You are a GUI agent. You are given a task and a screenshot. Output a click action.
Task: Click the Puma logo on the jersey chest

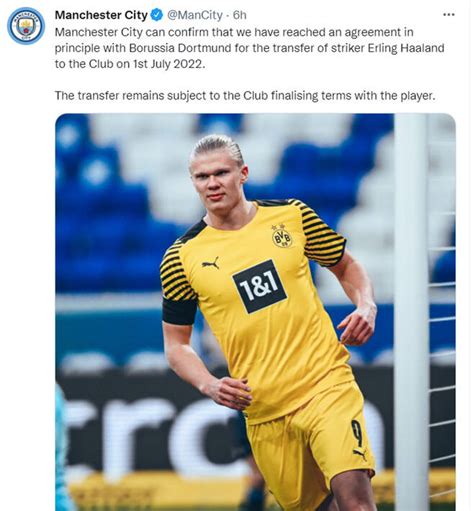(211, 263)
